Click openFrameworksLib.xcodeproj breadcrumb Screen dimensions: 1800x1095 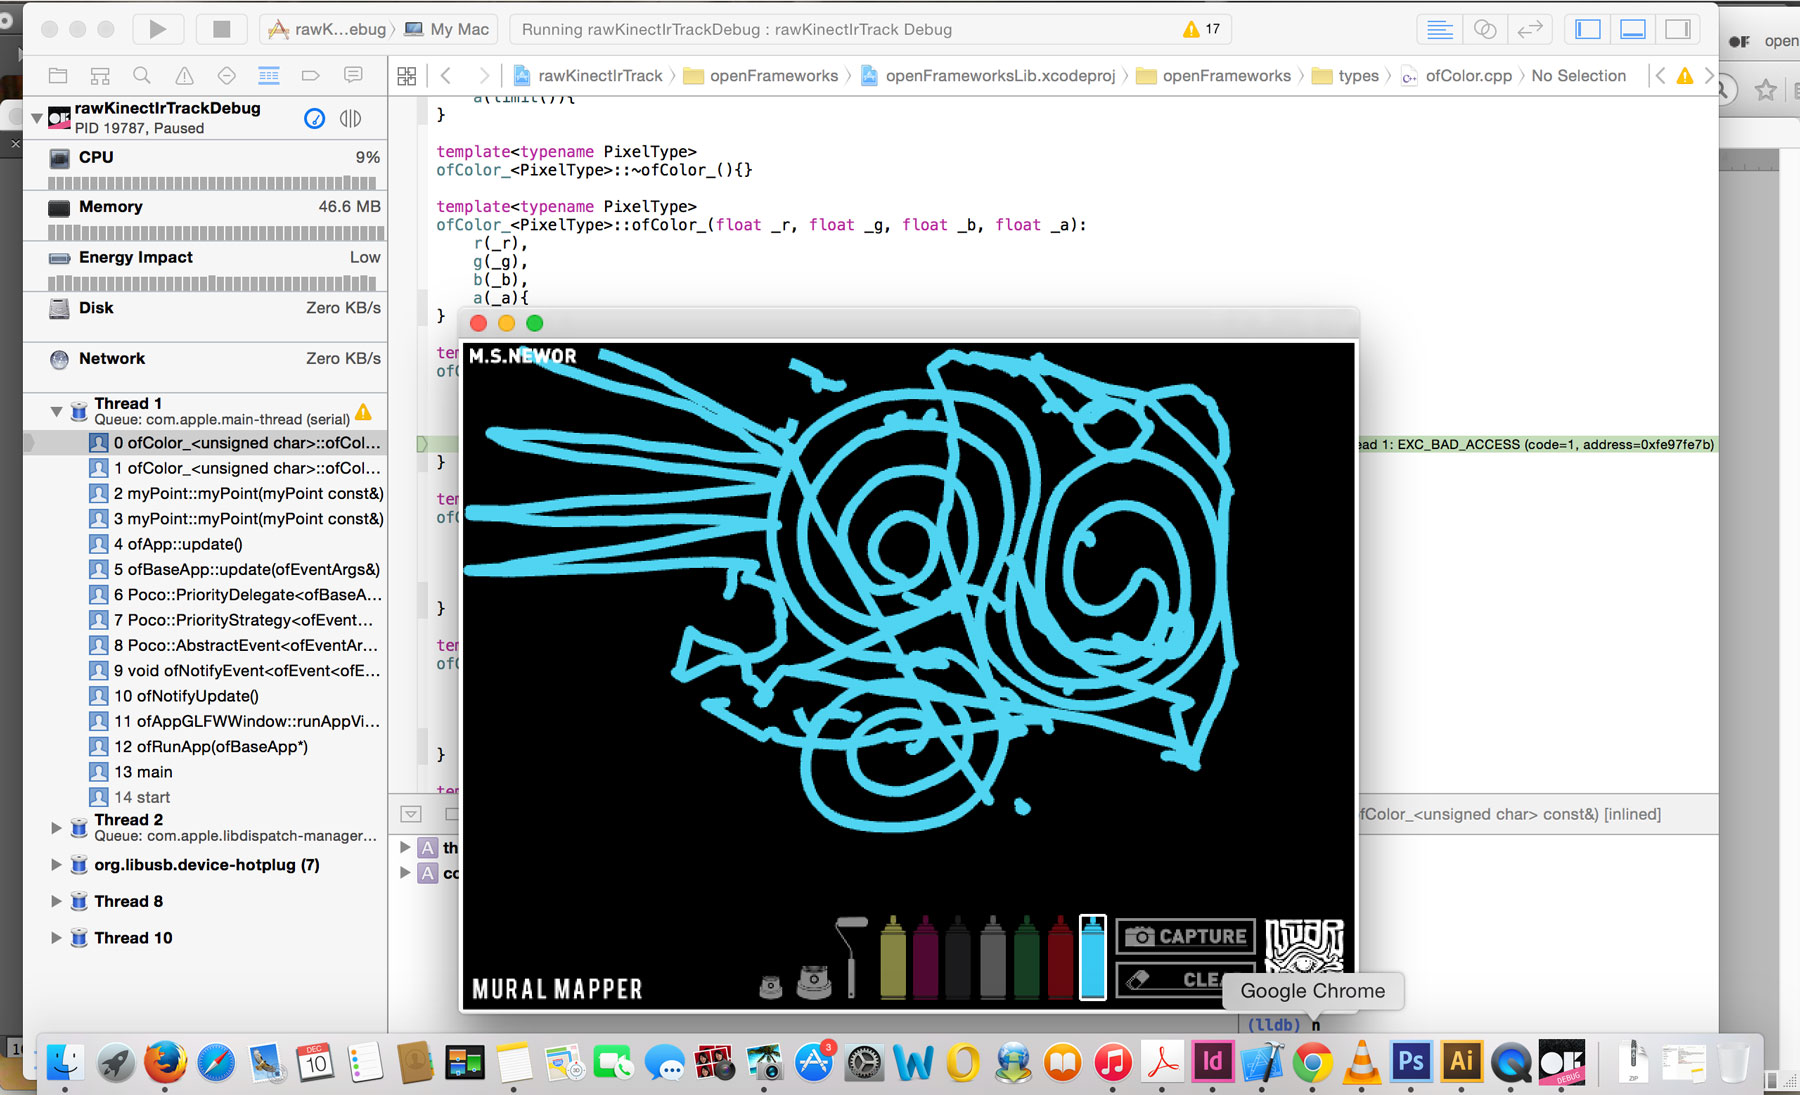(x=988, y=76)
